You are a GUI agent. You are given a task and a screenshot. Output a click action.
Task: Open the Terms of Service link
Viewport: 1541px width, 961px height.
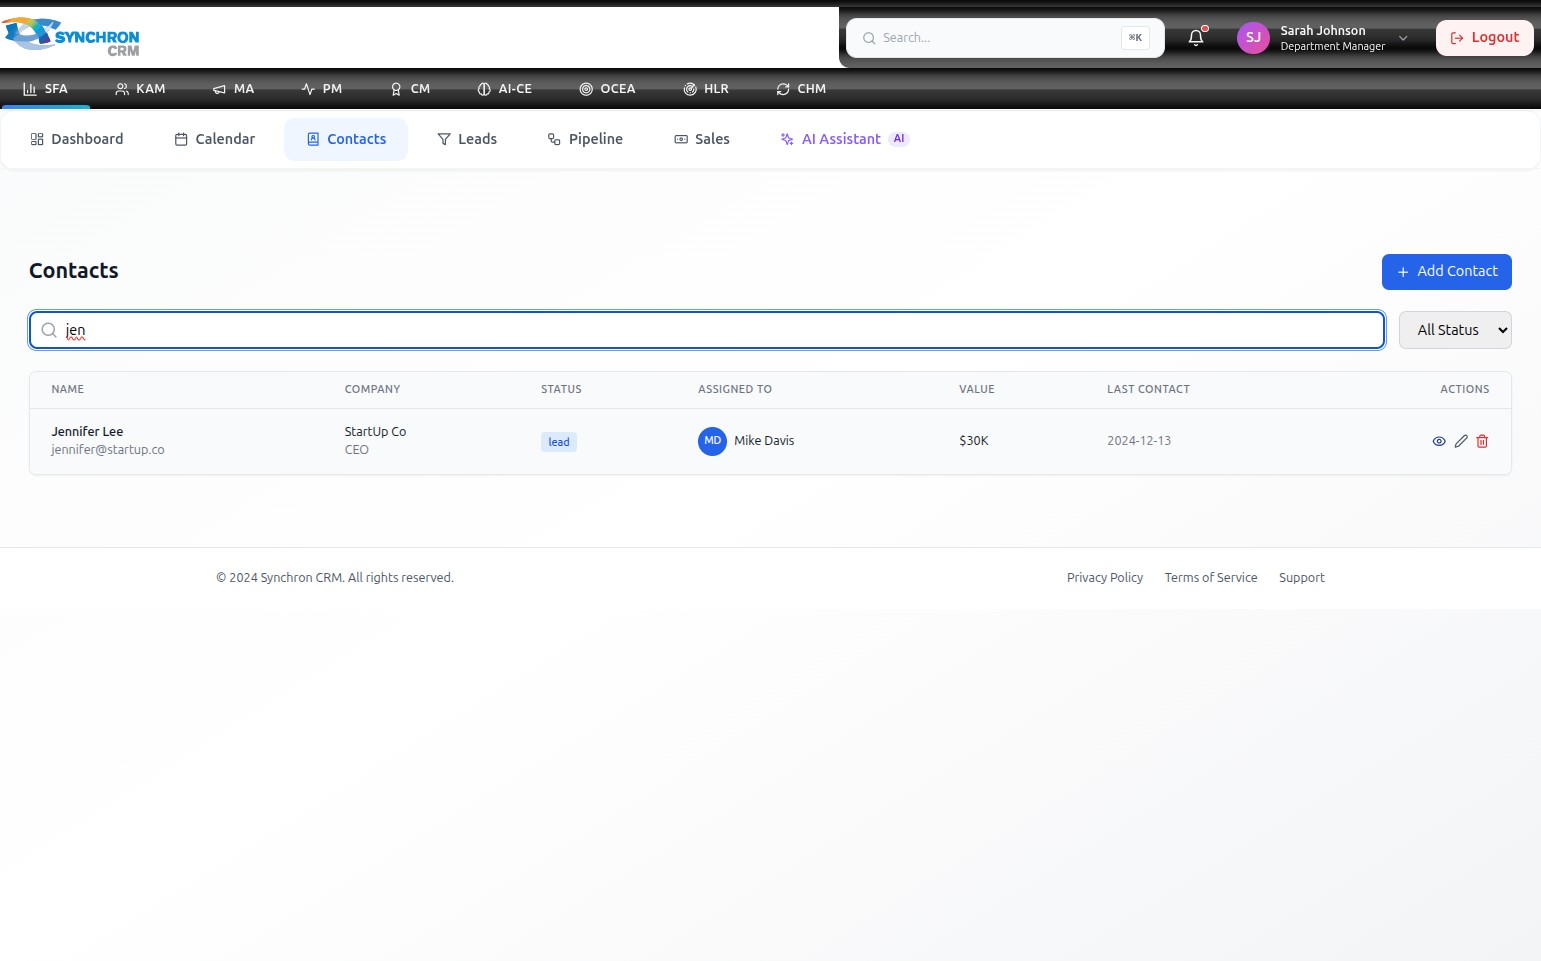coord(1211,578)
